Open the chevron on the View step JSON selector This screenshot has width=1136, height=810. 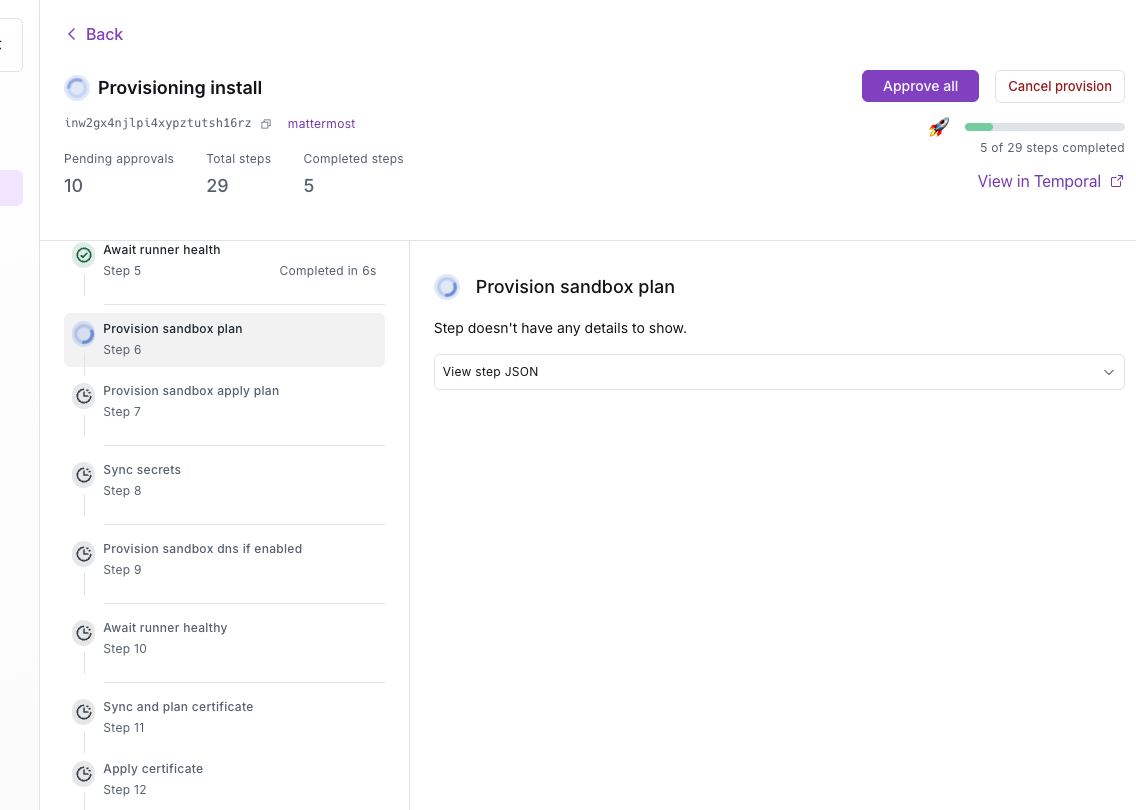(1108, 371)
